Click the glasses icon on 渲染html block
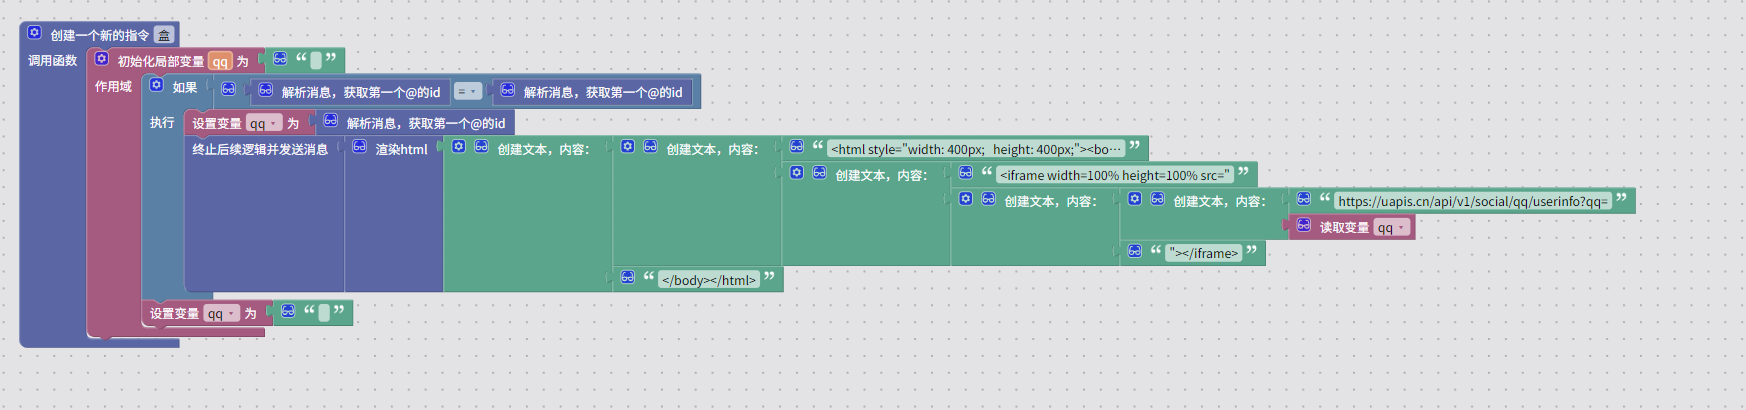This screenshot has width=1746, height=410. coord(360,147)
